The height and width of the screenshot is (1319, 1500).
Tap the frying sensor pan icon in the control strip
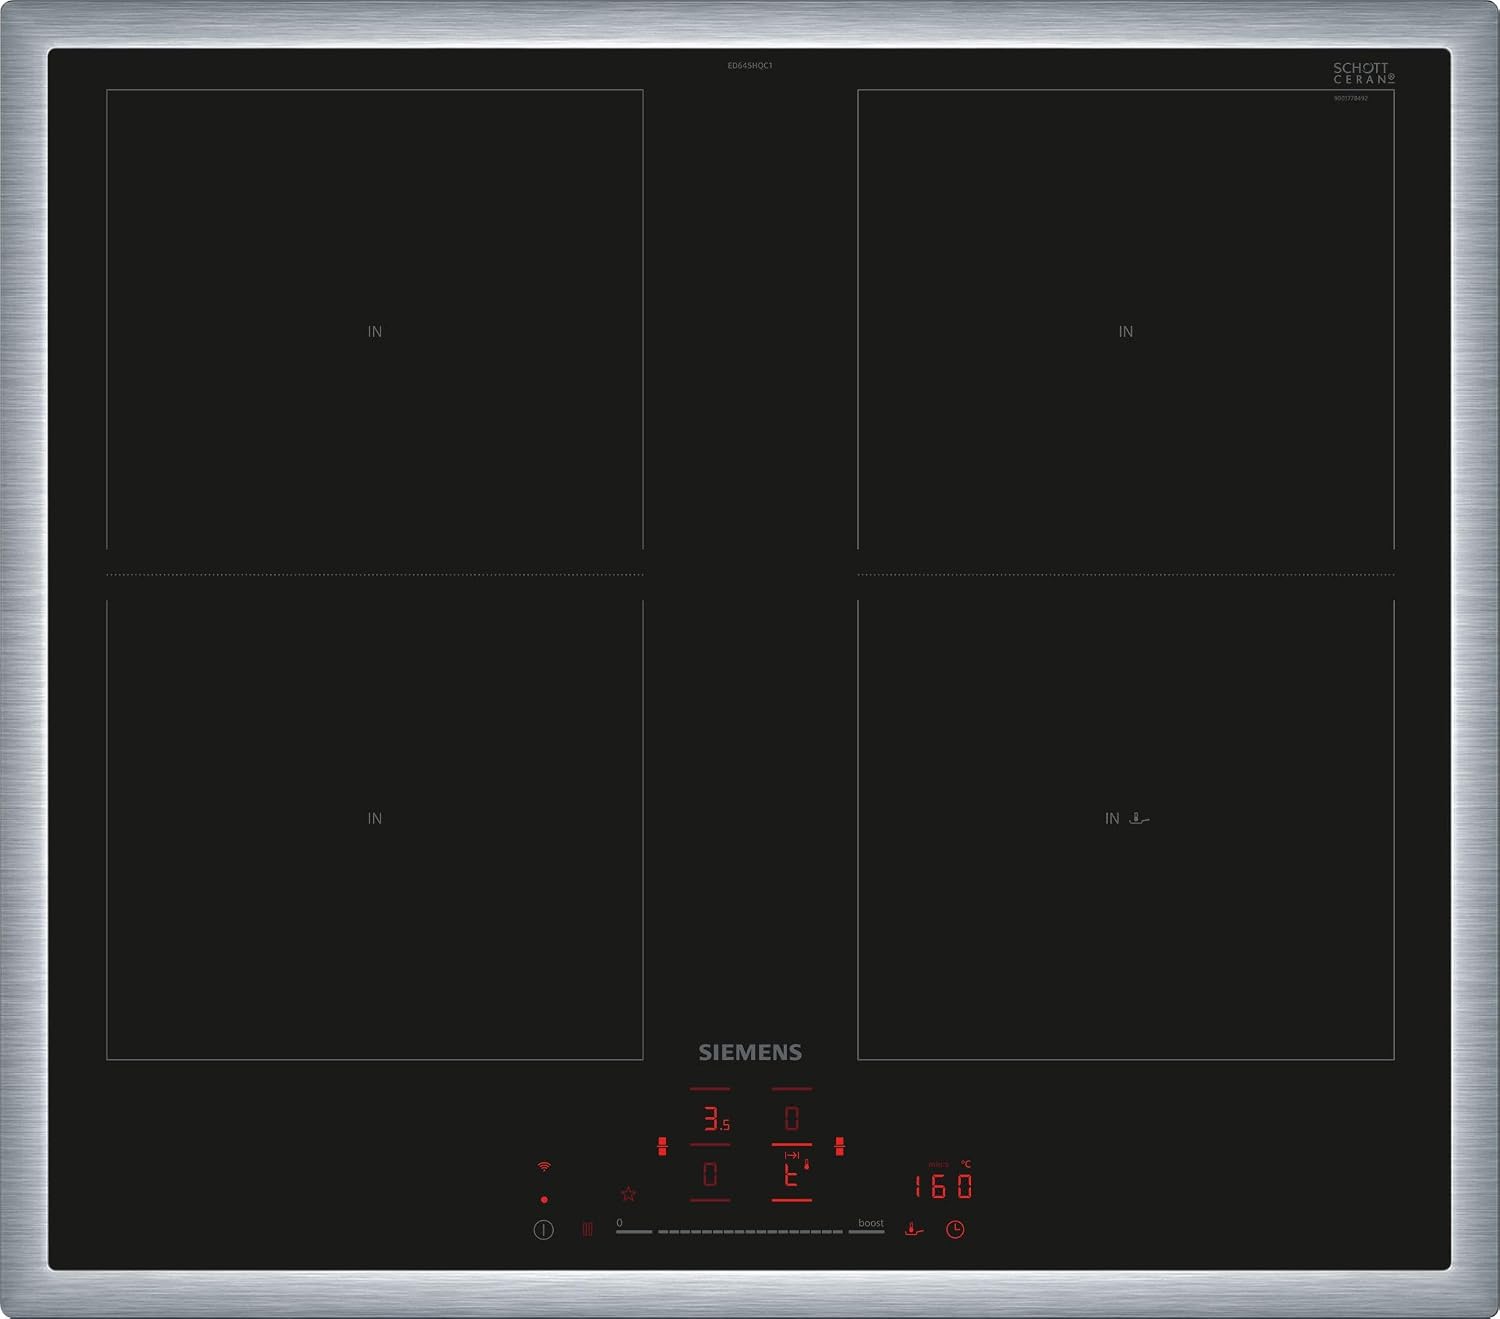pos(914,1229)
